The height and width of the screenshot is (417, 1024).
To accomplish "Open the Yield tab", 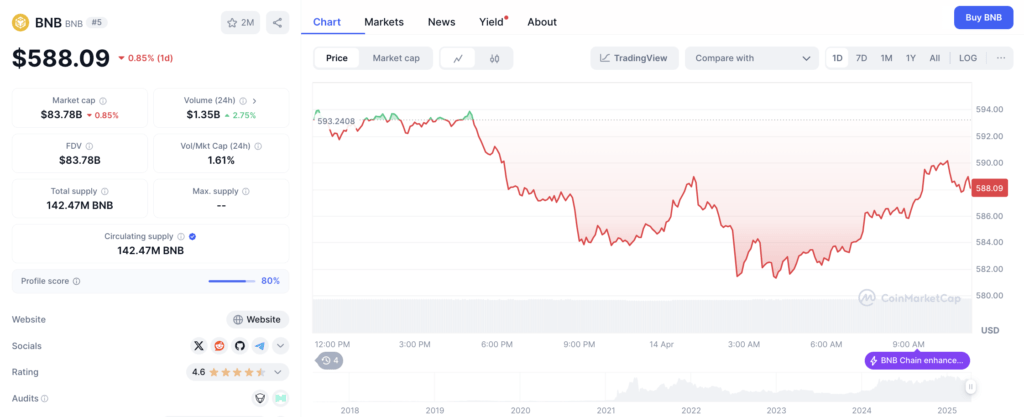I will (492, 22).
